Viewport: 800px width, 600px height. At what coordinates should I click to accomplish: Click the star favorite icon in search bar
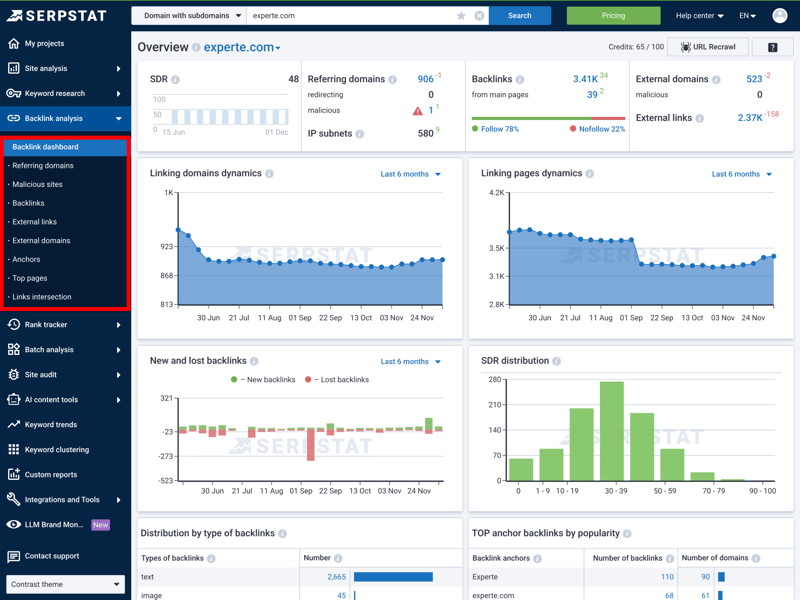pos(461,16)
